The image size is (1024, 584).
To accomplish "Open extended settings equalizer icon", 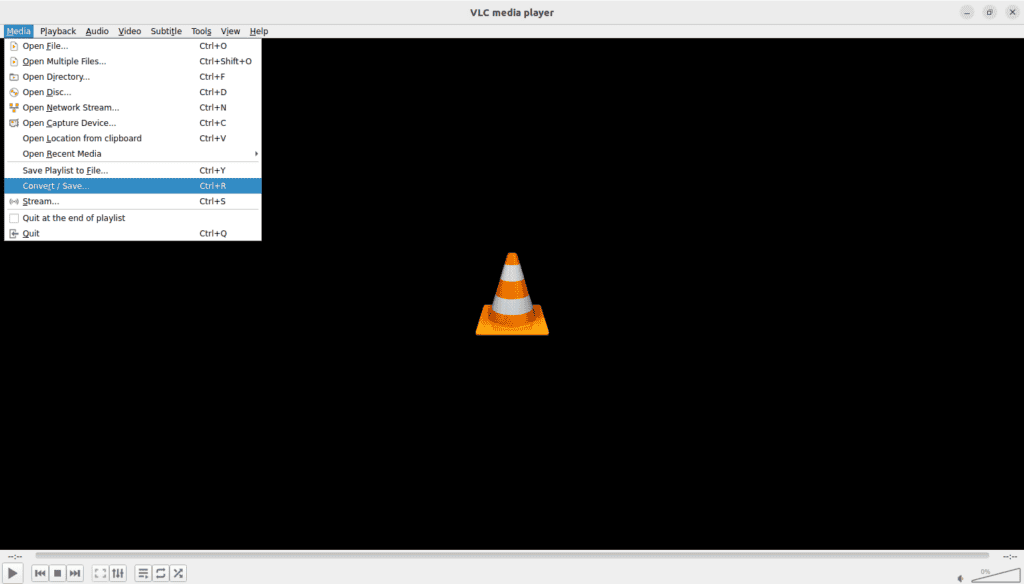I will click(x=118, y=573).
